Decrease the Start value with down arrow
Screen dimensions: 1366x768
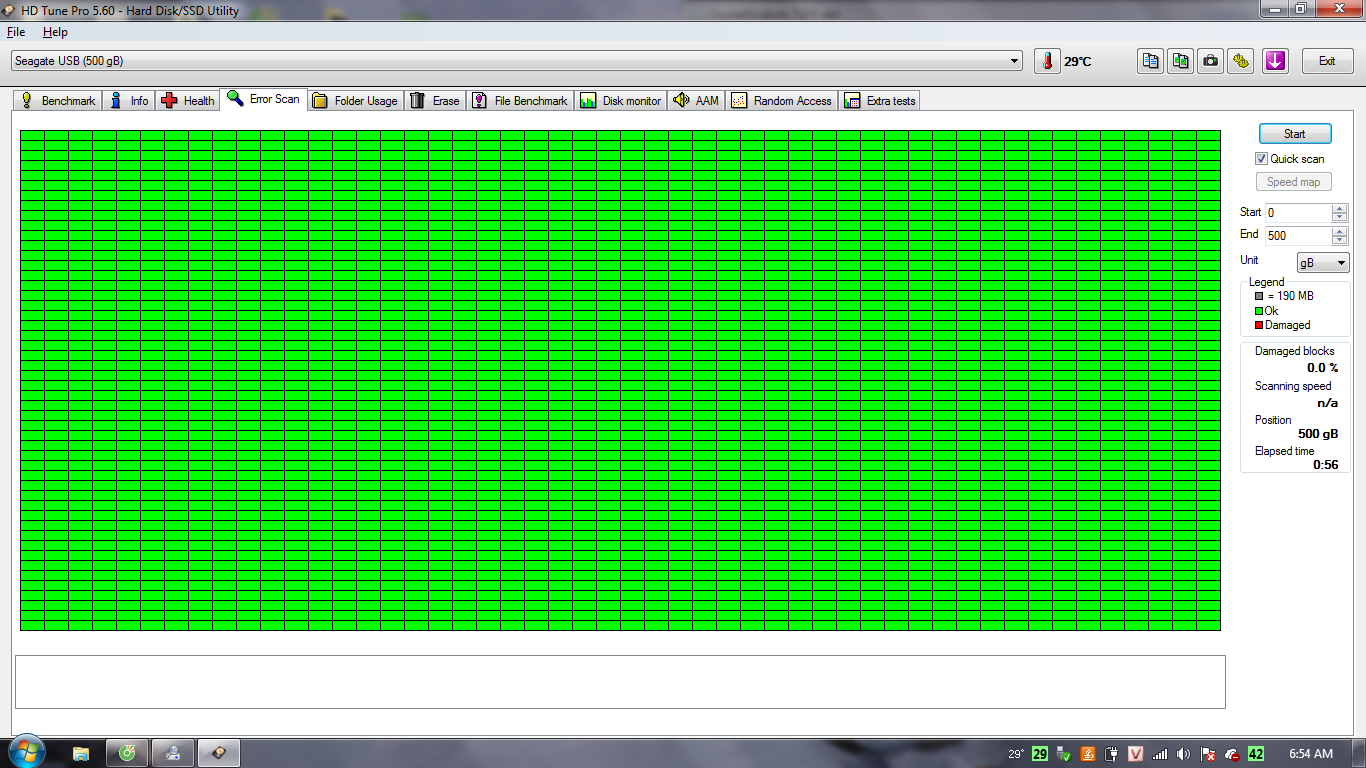1340,217
